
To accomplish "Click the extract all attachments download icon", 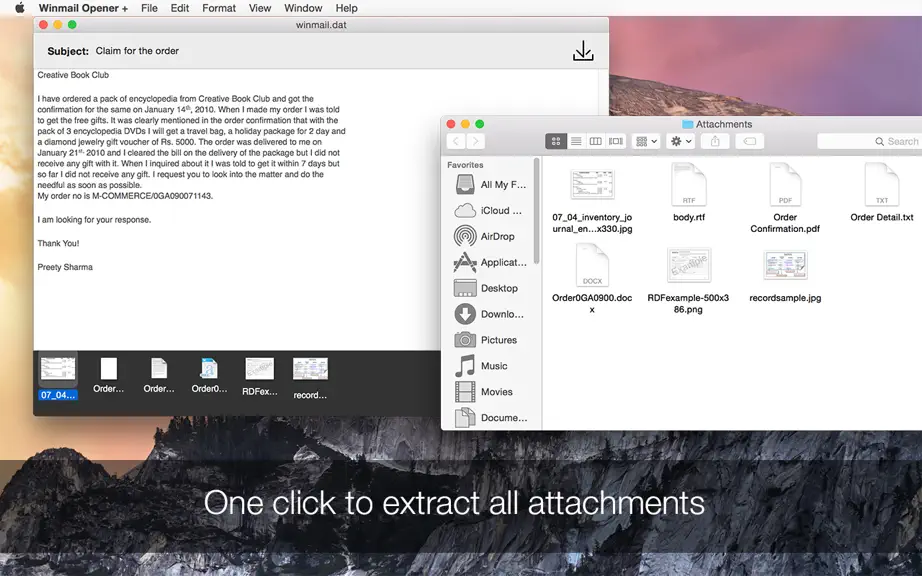I will click(583, 51).
